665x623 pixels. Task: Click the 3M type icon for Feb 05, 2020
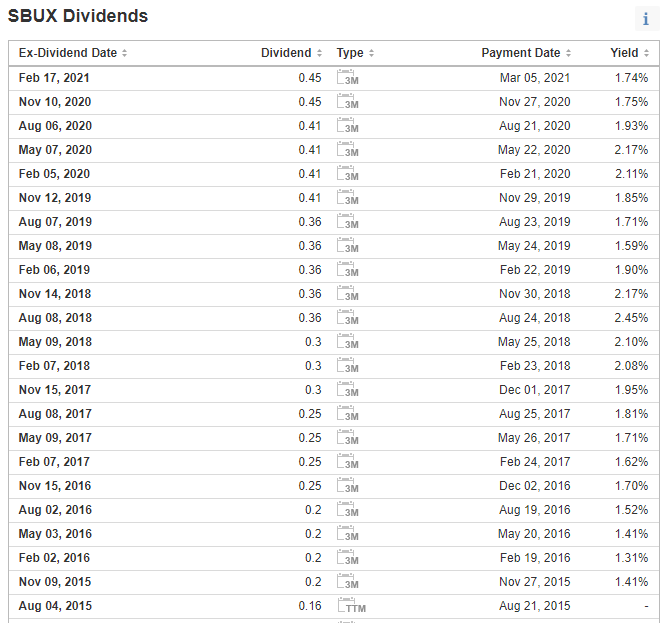348,173
